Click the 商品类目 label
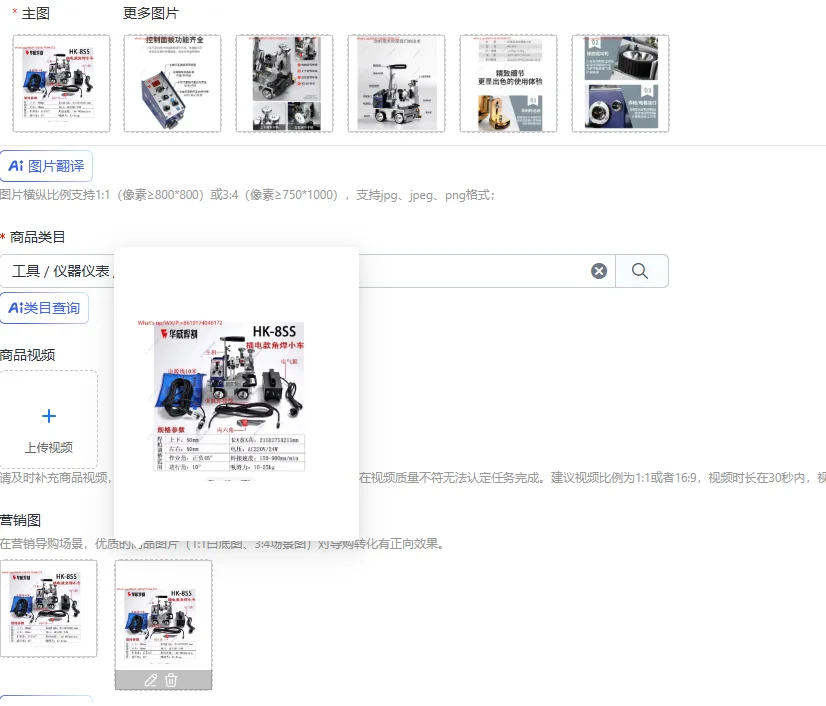Image resolution: width=826 pixels, height=706 pixels. (37, 237)
